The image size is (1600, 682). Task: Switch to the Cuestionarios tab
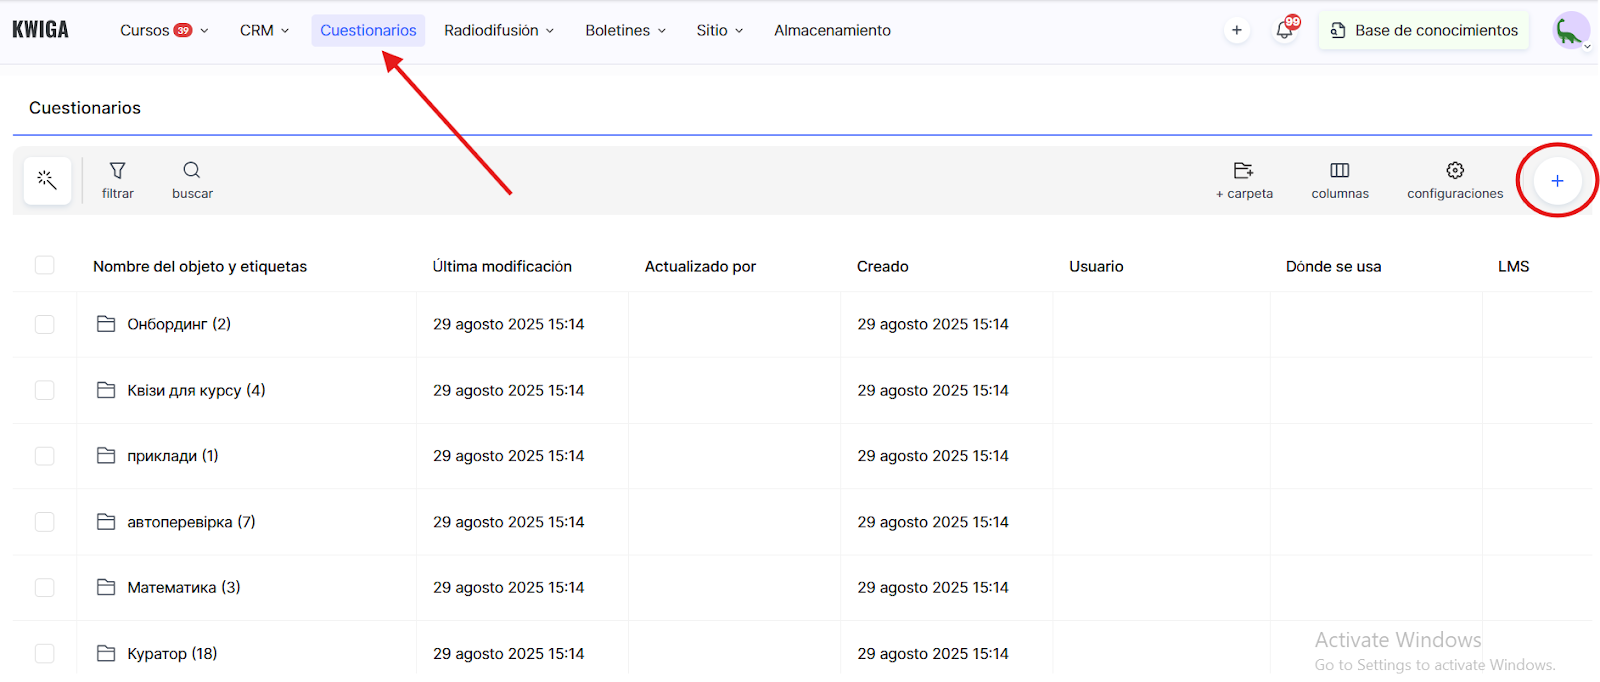coord(368,30)
